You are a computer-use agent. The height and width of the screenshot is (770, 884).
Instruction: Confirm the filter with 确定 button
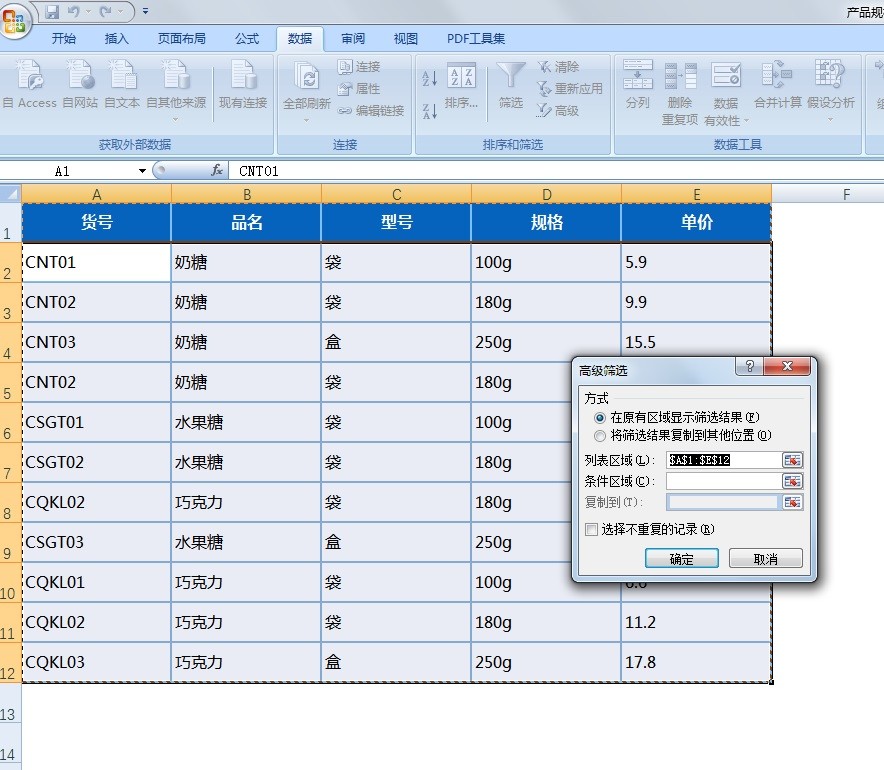coord(682,558)
